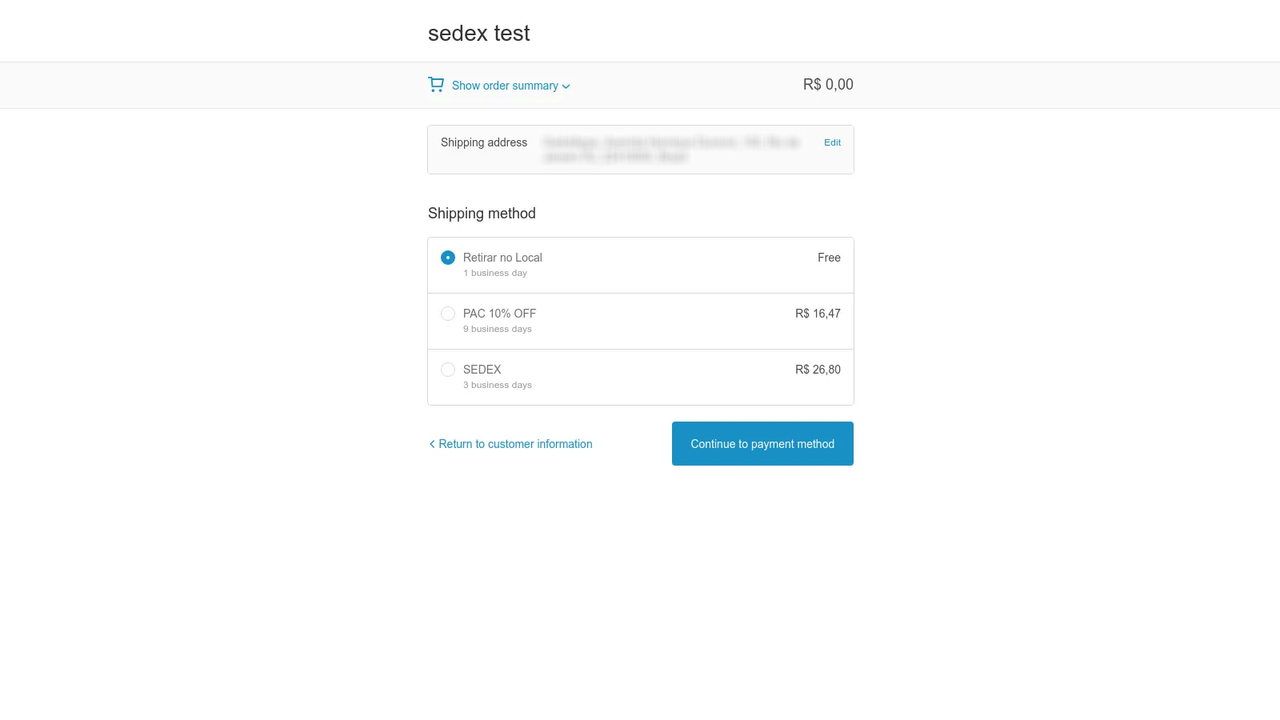Select Retirar no Local radio button
Screen dimensions: 1280x720
pos(448,258)
